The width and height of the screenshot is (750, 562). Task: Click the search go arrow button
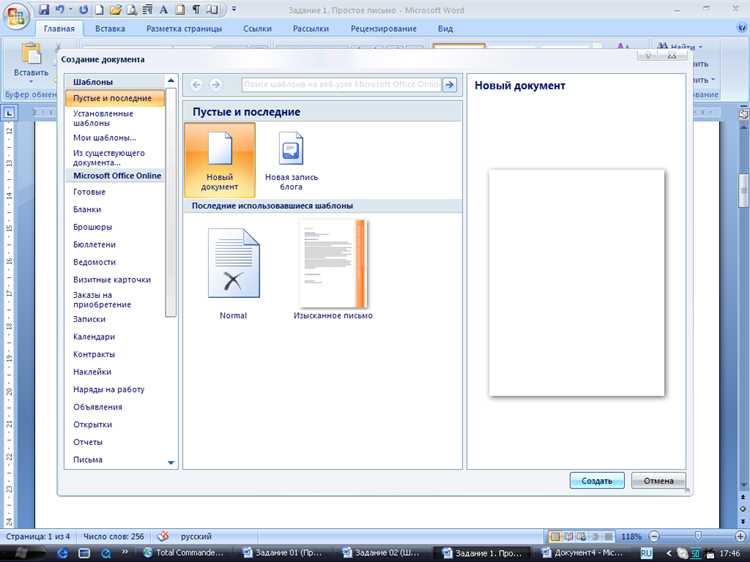[x=450, y=85]
